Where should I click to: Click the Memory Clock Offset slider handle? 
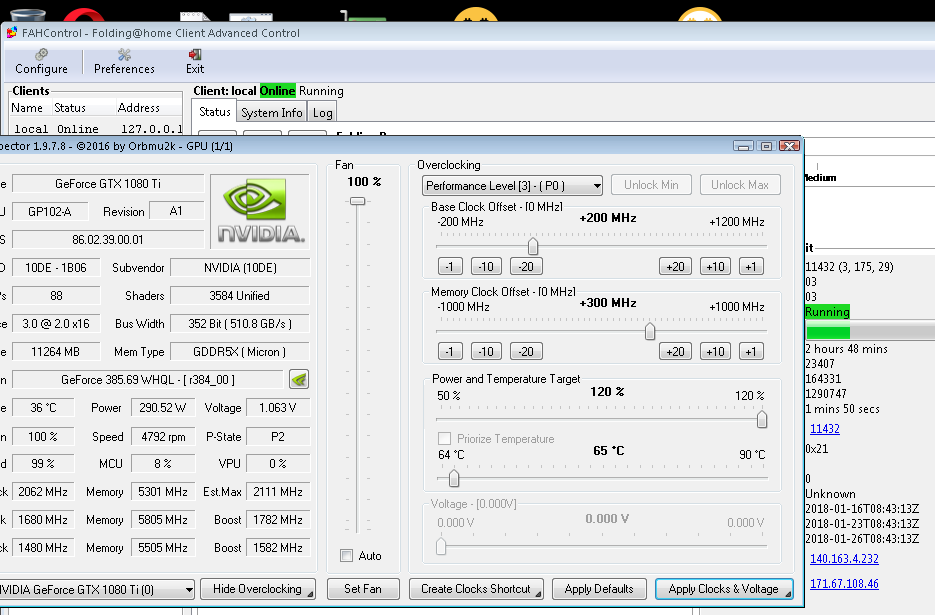click(649, 331)
